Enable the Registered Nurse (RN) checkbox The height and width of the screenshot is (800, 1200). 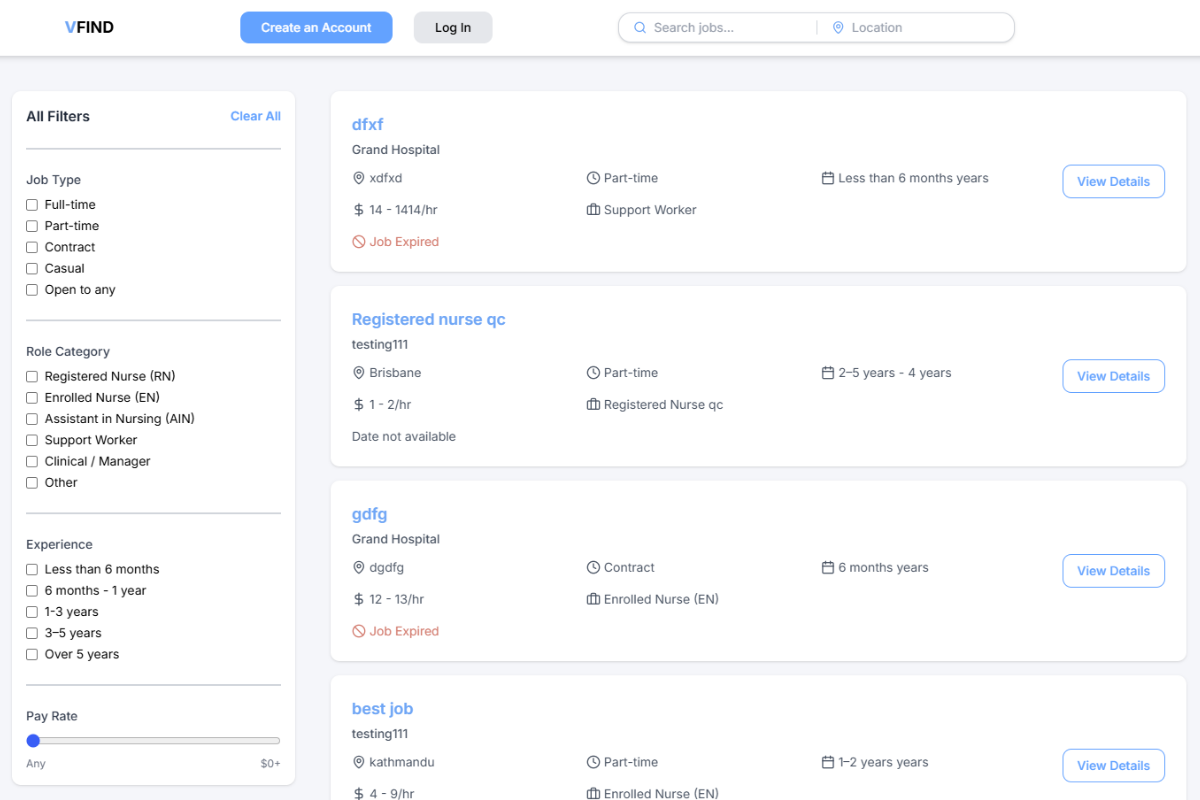pos(32,377)
